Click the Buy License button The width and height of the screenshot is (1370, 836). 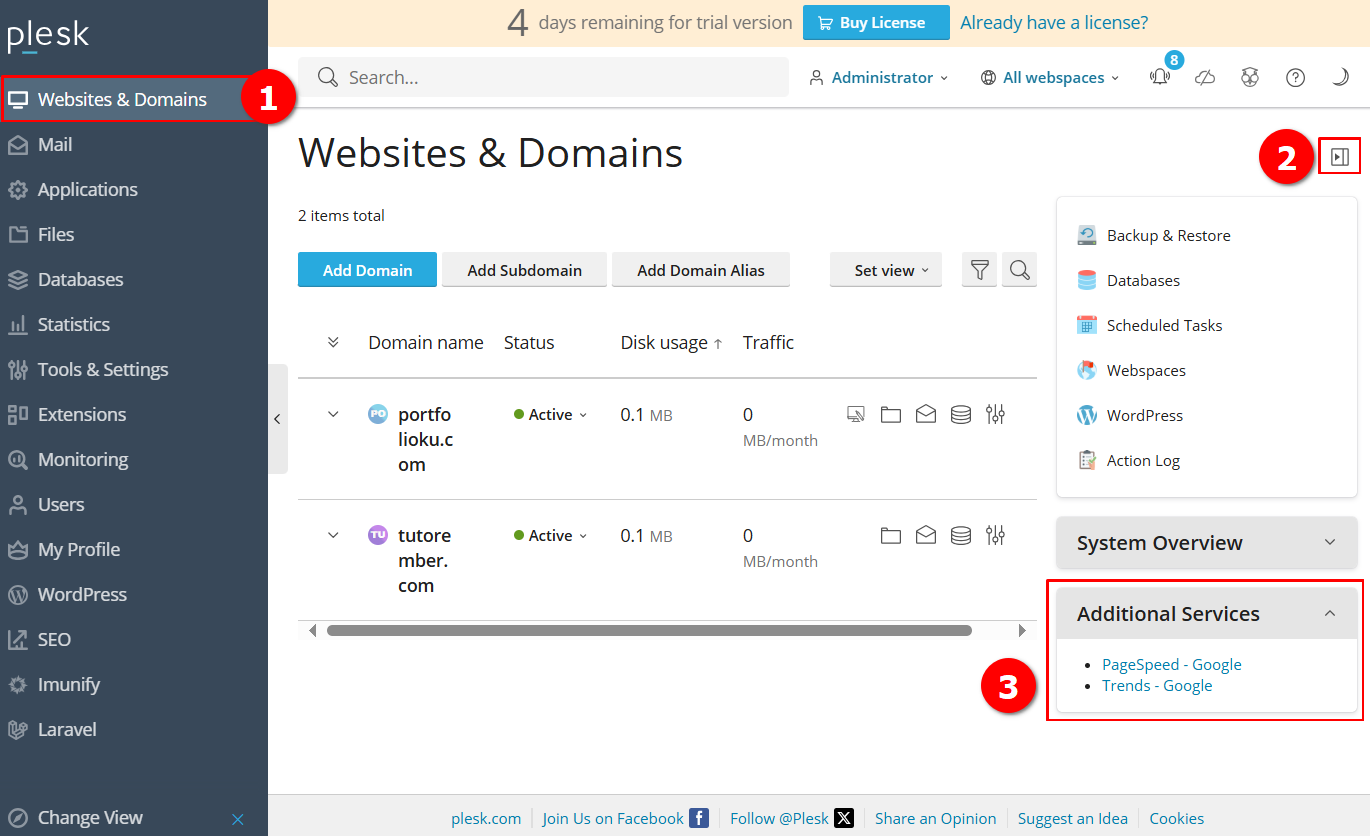[x=876, y=22]
